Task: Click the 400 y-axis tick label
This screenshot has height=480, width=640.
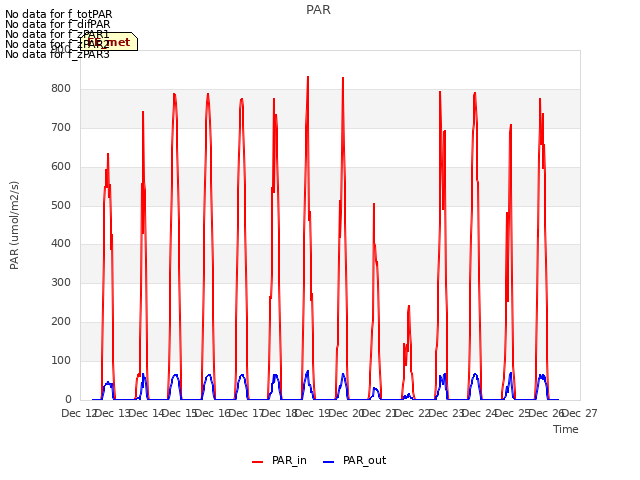Action: 61,244
